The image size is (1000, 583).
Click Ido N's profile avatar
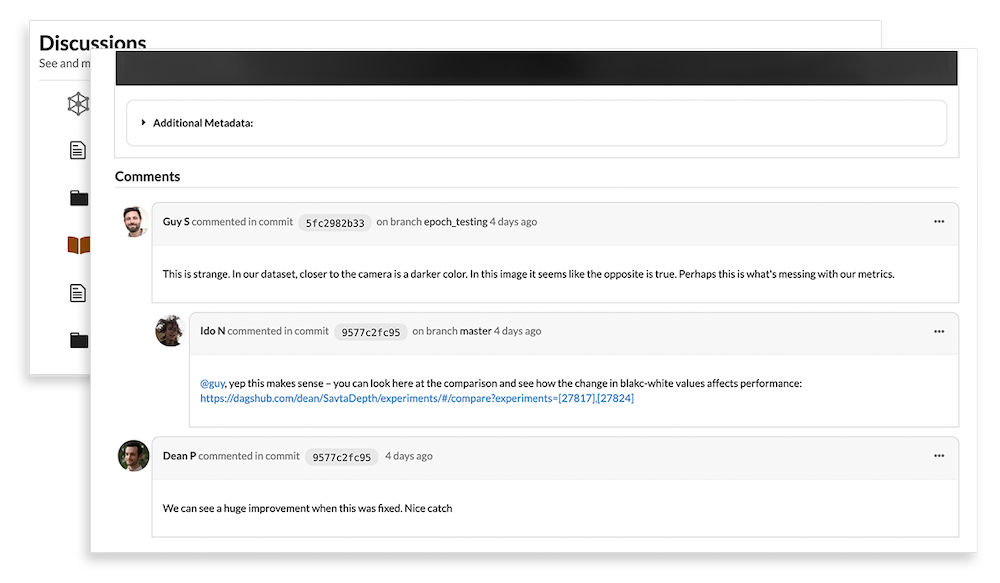click(170, 330)
